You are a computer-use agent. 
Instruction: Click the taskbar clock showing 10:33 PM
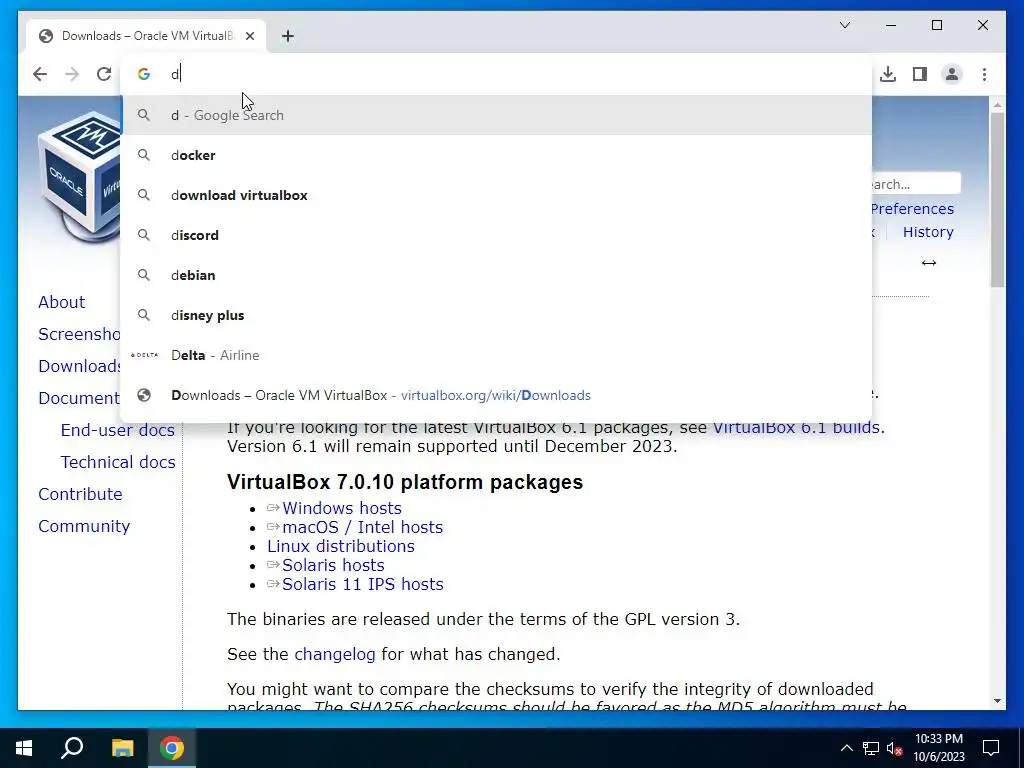tap(938, 748)
